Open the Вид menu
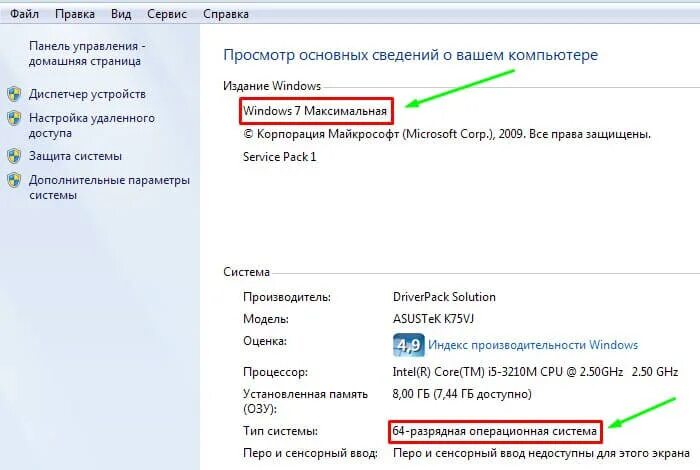The image size is (700, 470). point(121,14)
